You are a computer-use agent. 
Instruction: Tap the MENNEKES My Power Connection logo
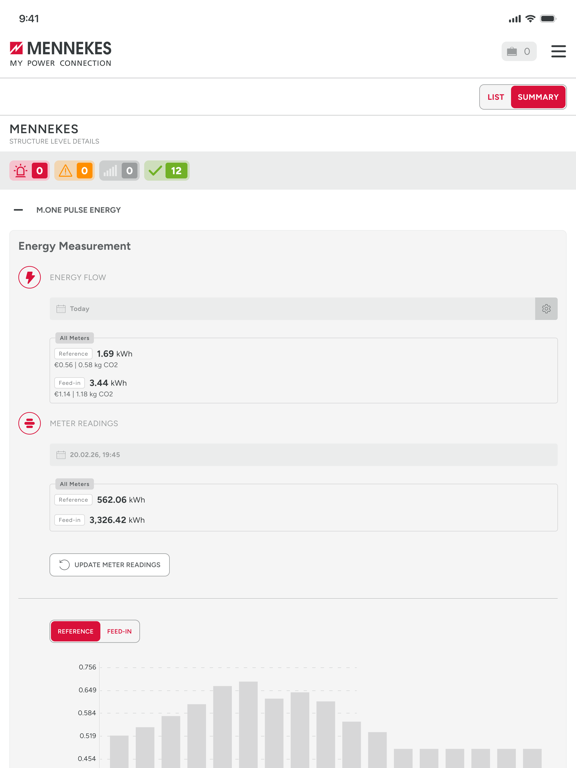[60, 54]
